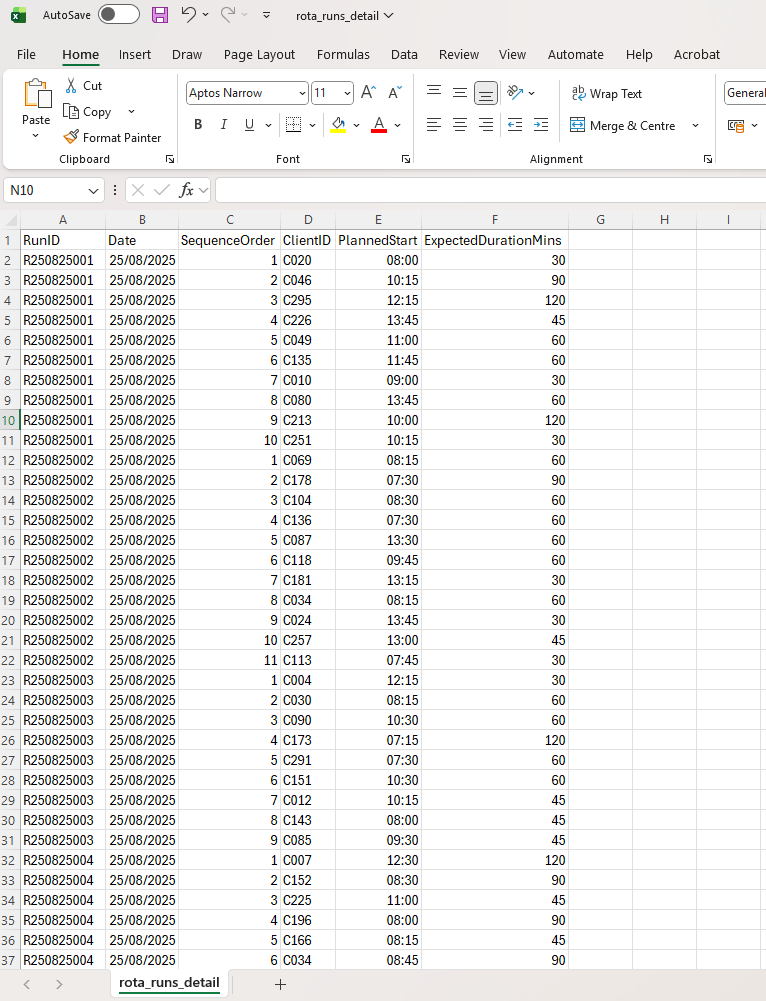766x1001 pixels.
Task: Centre cell text horizontally
Action: [460, 124]
